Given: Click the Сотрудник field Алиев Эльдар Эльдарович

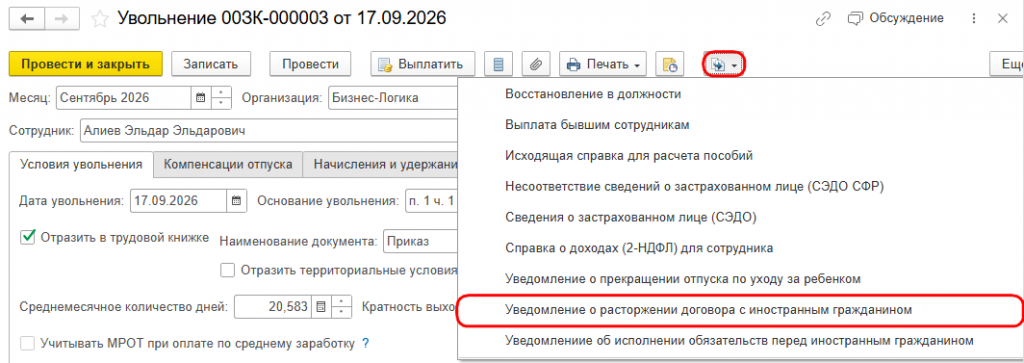Looking at the screenshot, I should point(268,131).
